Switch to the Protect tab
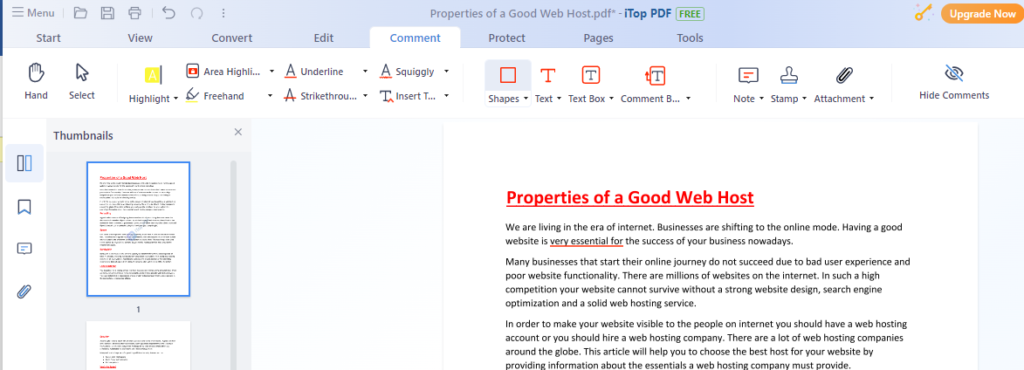1024x370 pixels. coord(507,38)
